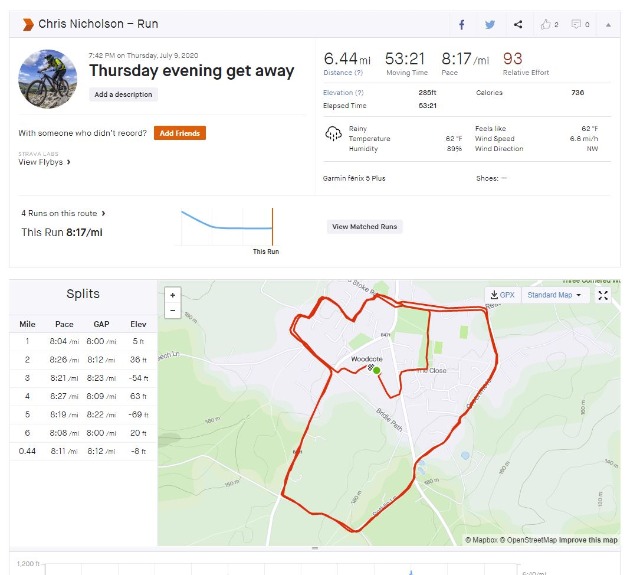Screen dimensions: 640x575
Task: Collapse the activity card with the arrow
Action: tap(608, 25)
